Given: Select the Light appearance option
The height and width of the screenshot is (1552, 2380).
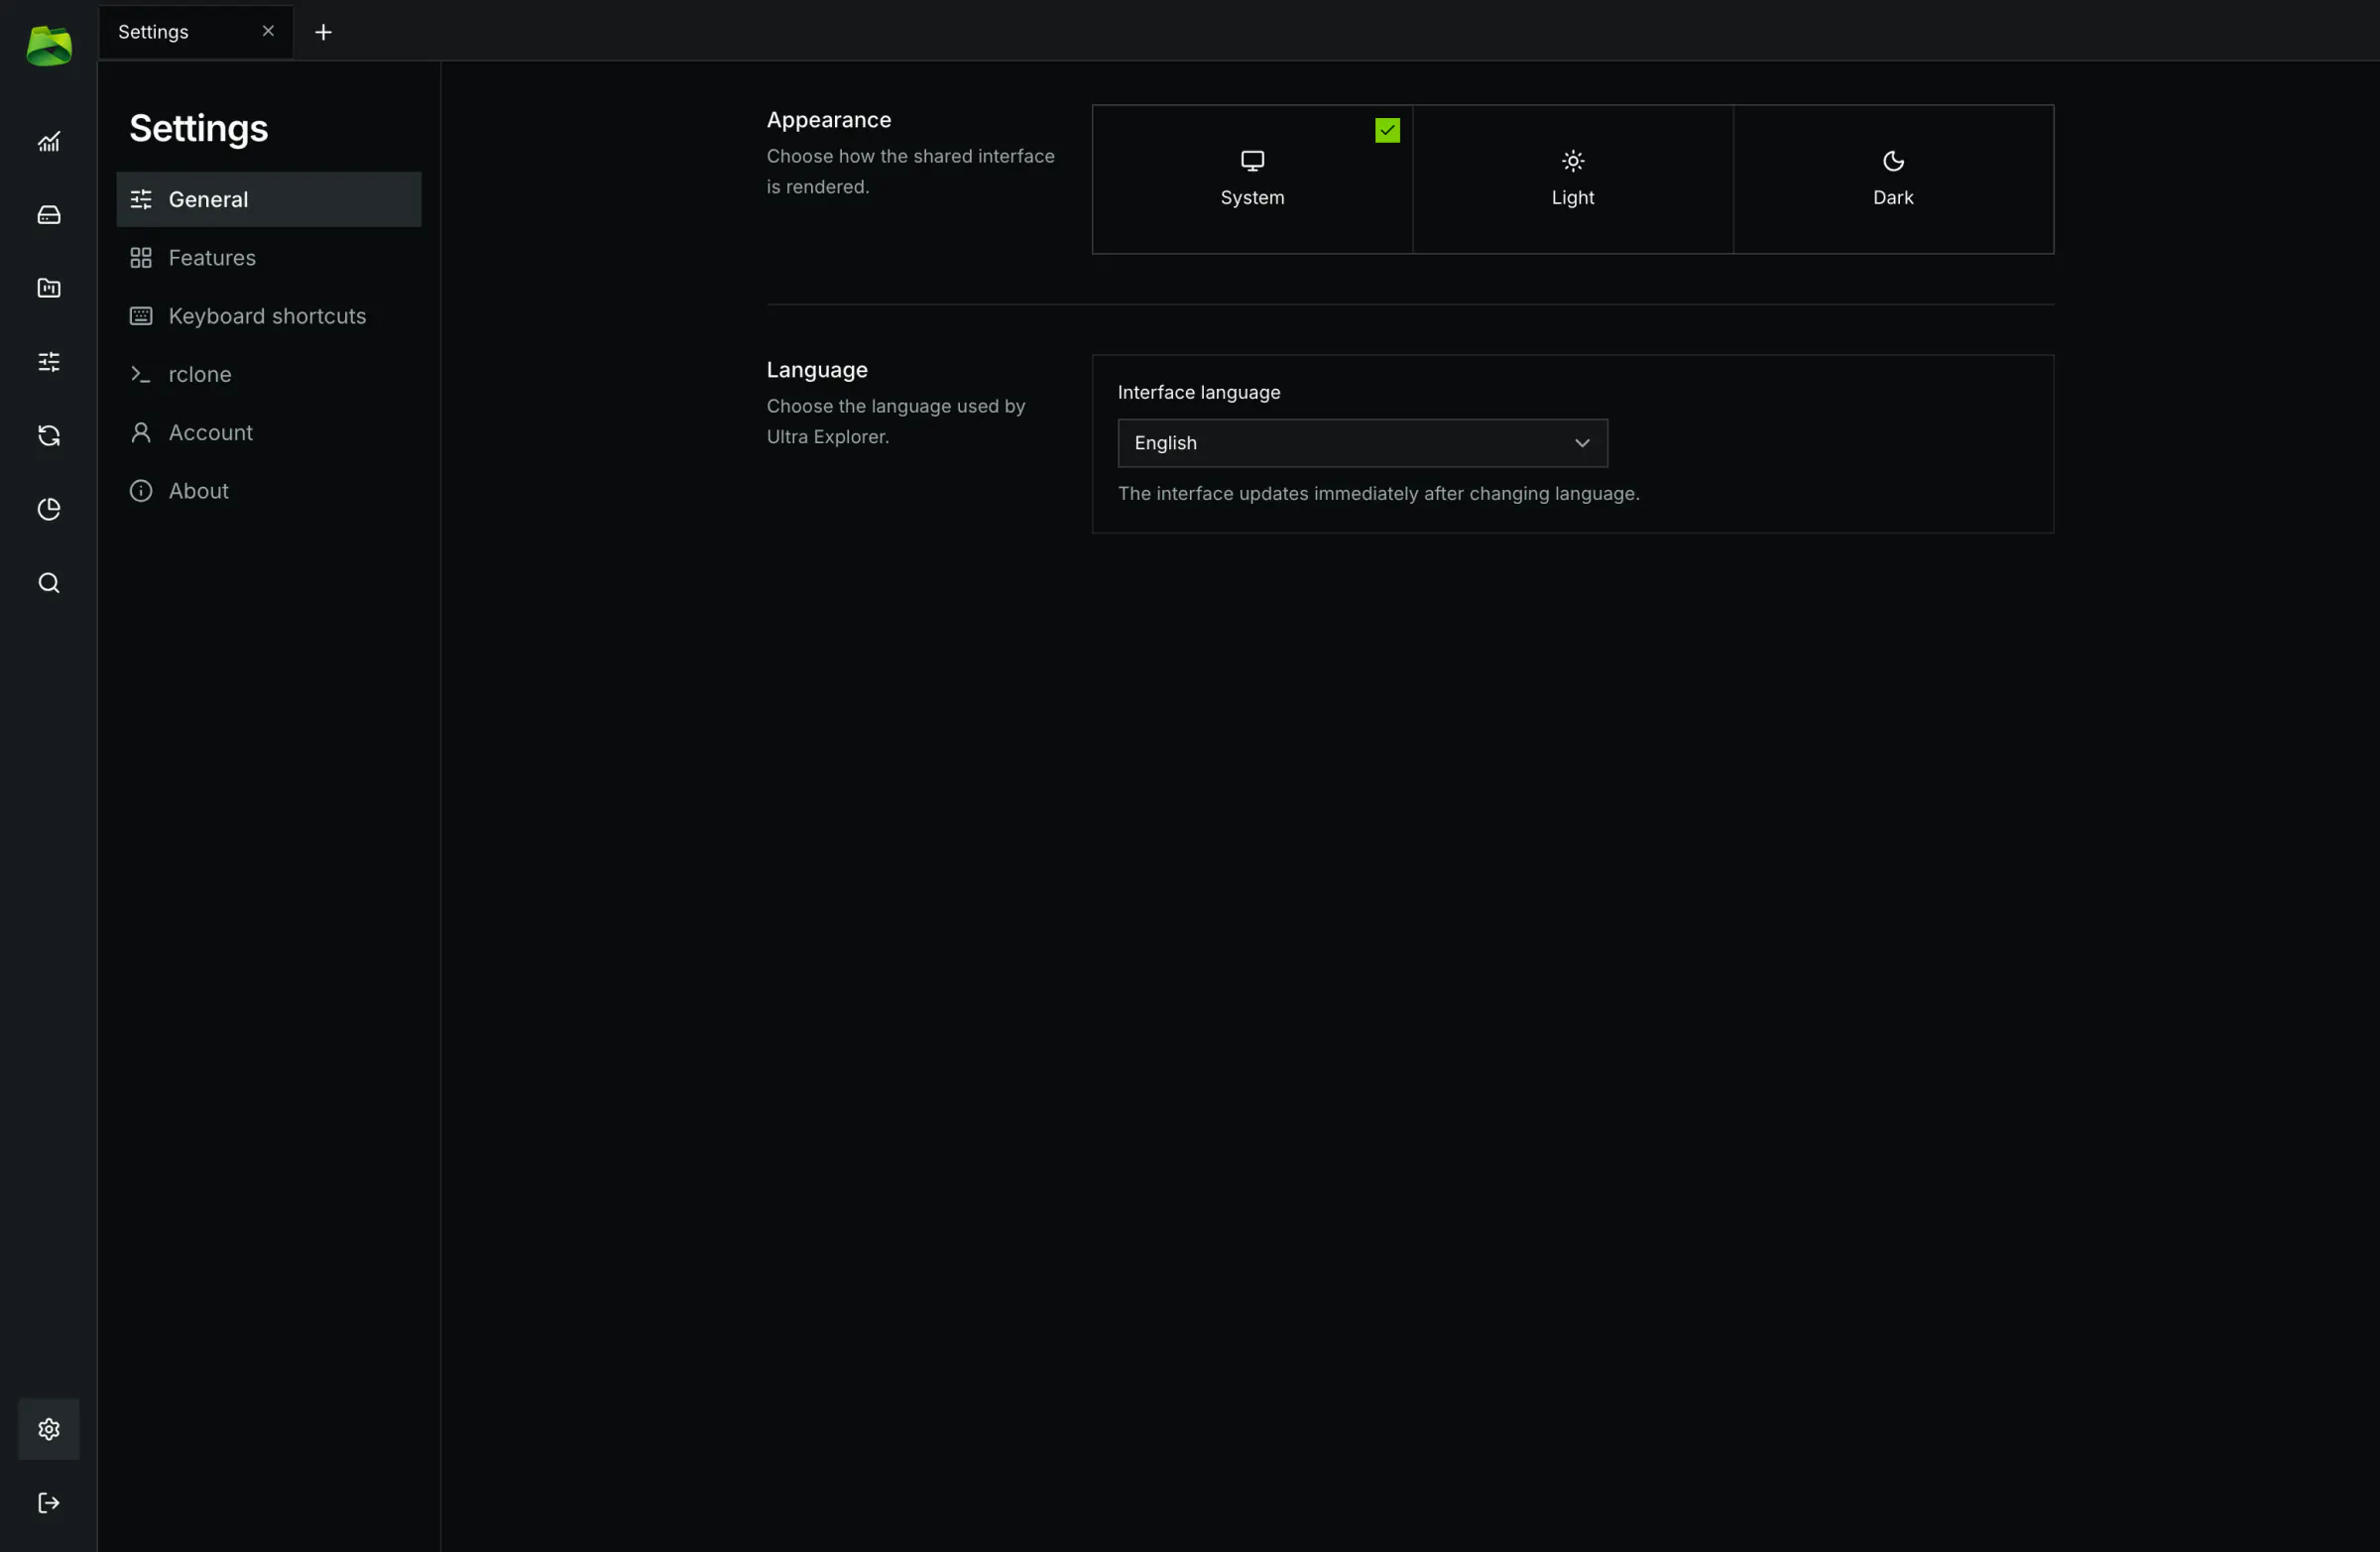Looking at the screenshot, I should (1573, 179).
